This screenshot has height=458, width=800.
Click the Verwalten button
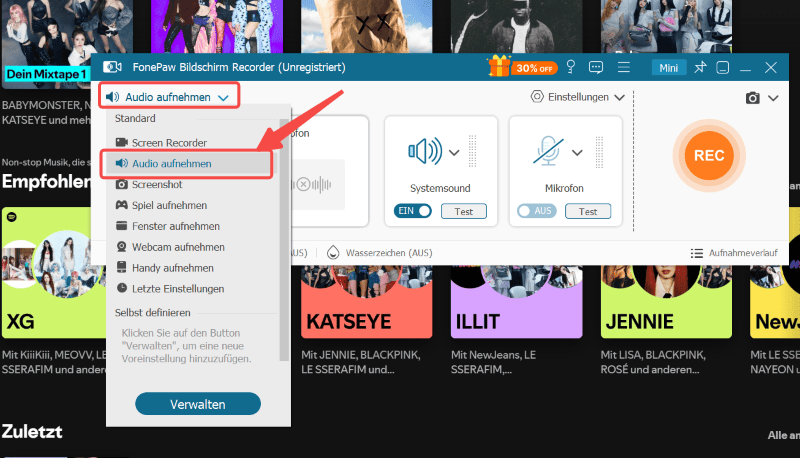tap(198, 404)
